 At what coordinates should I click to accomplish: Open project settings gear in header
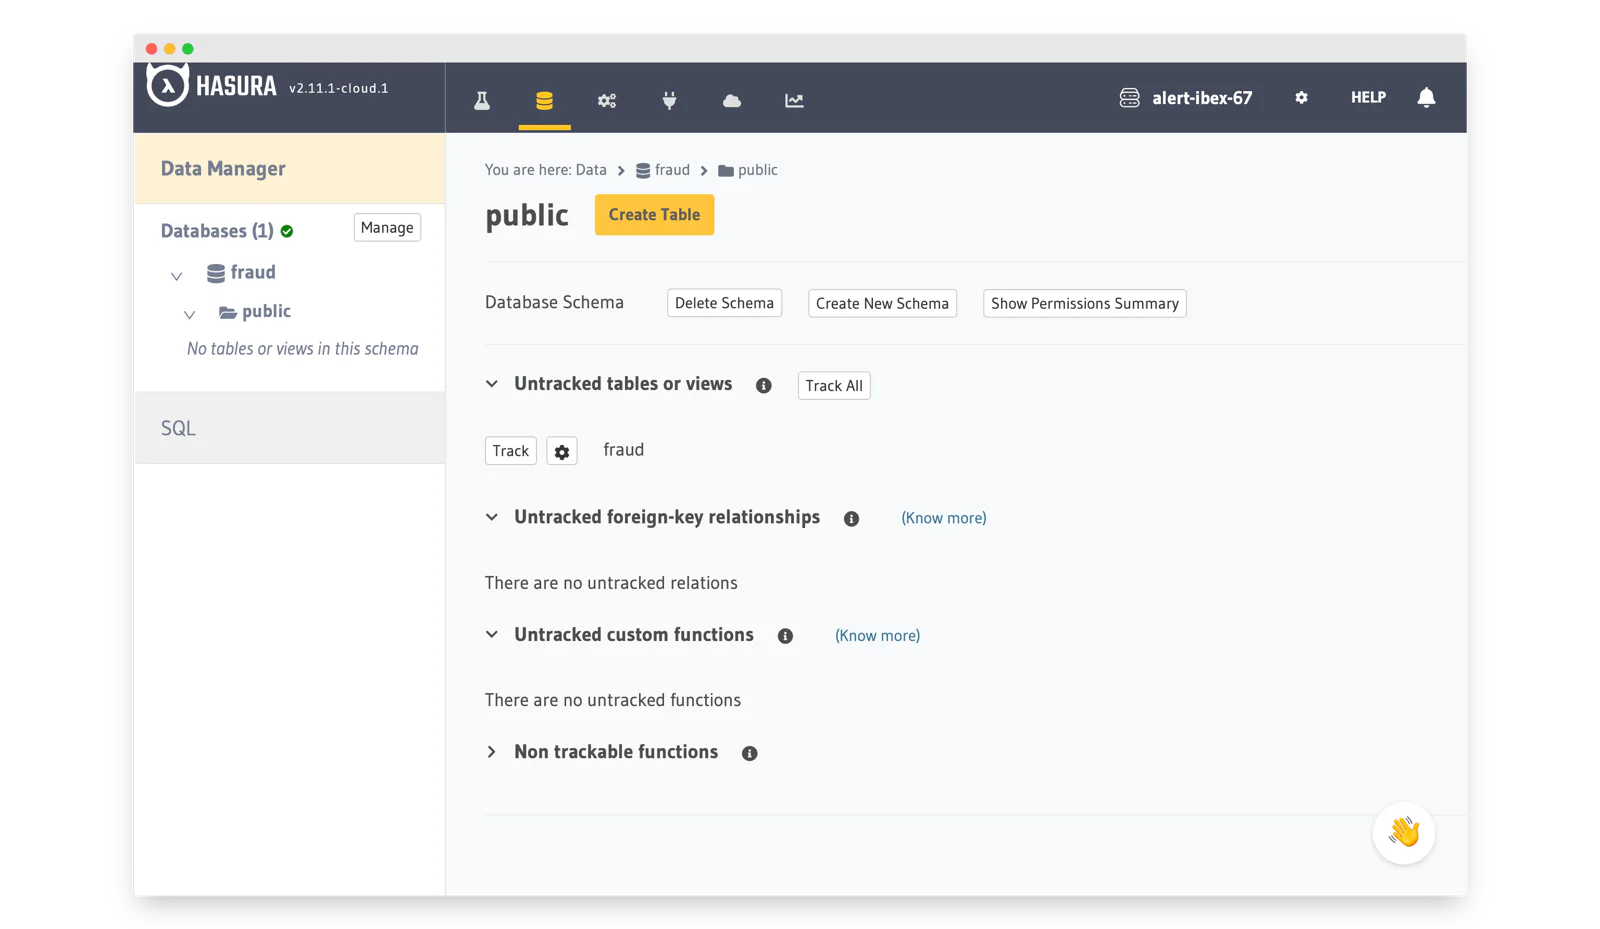[1301, 97]
